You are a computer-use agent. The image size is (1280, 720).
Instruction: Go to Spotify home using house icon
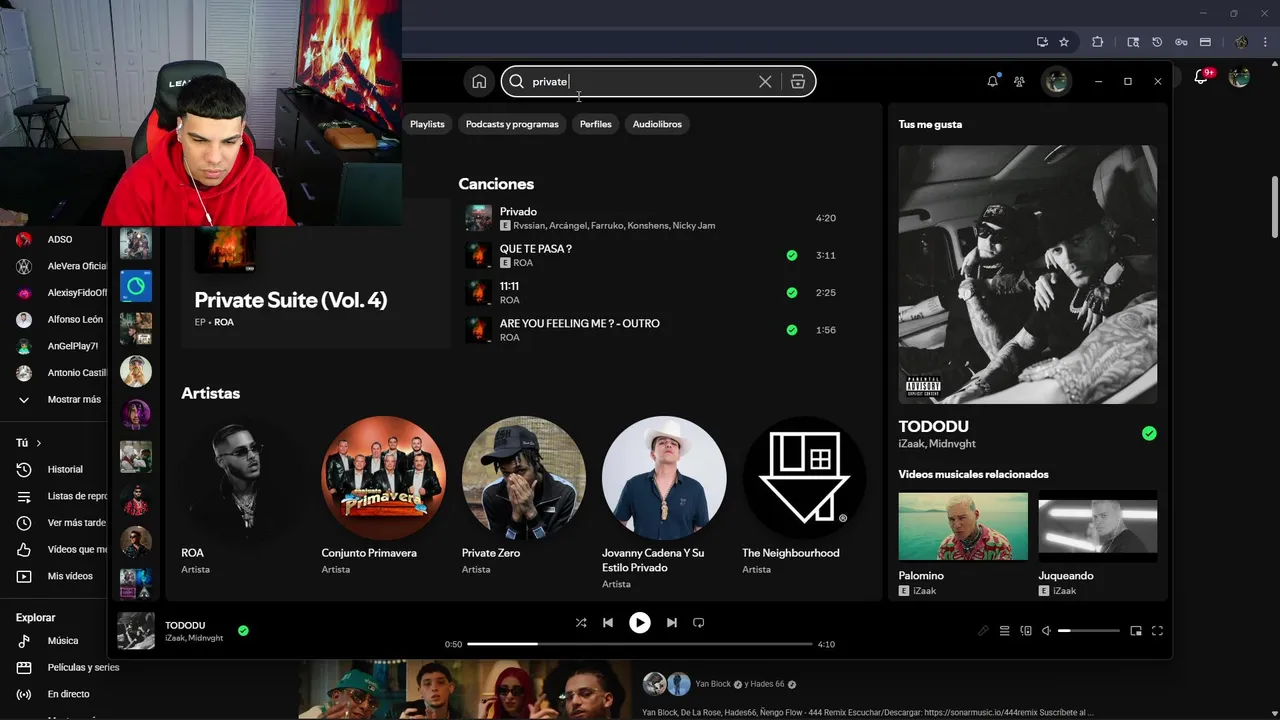[479, 82]
